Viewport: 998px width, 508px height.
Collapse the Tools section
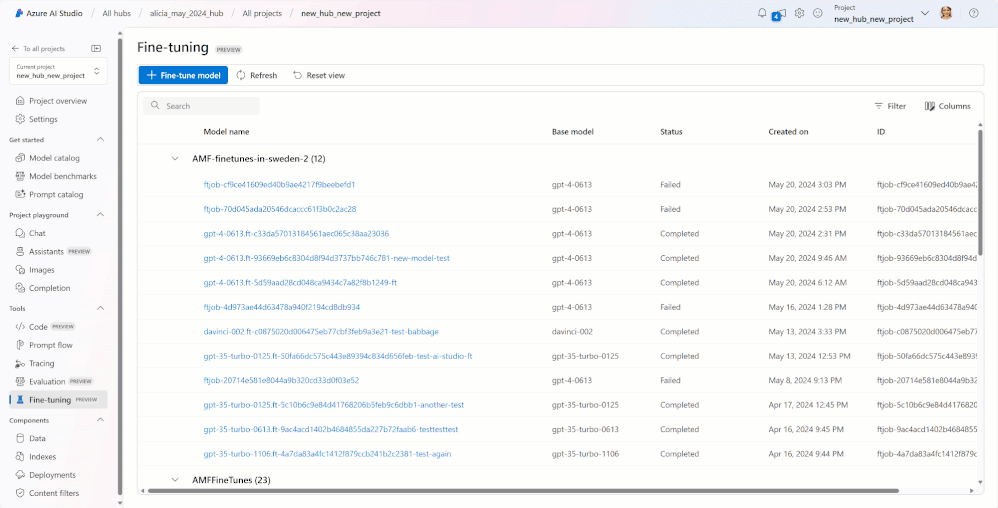point(100,308)
